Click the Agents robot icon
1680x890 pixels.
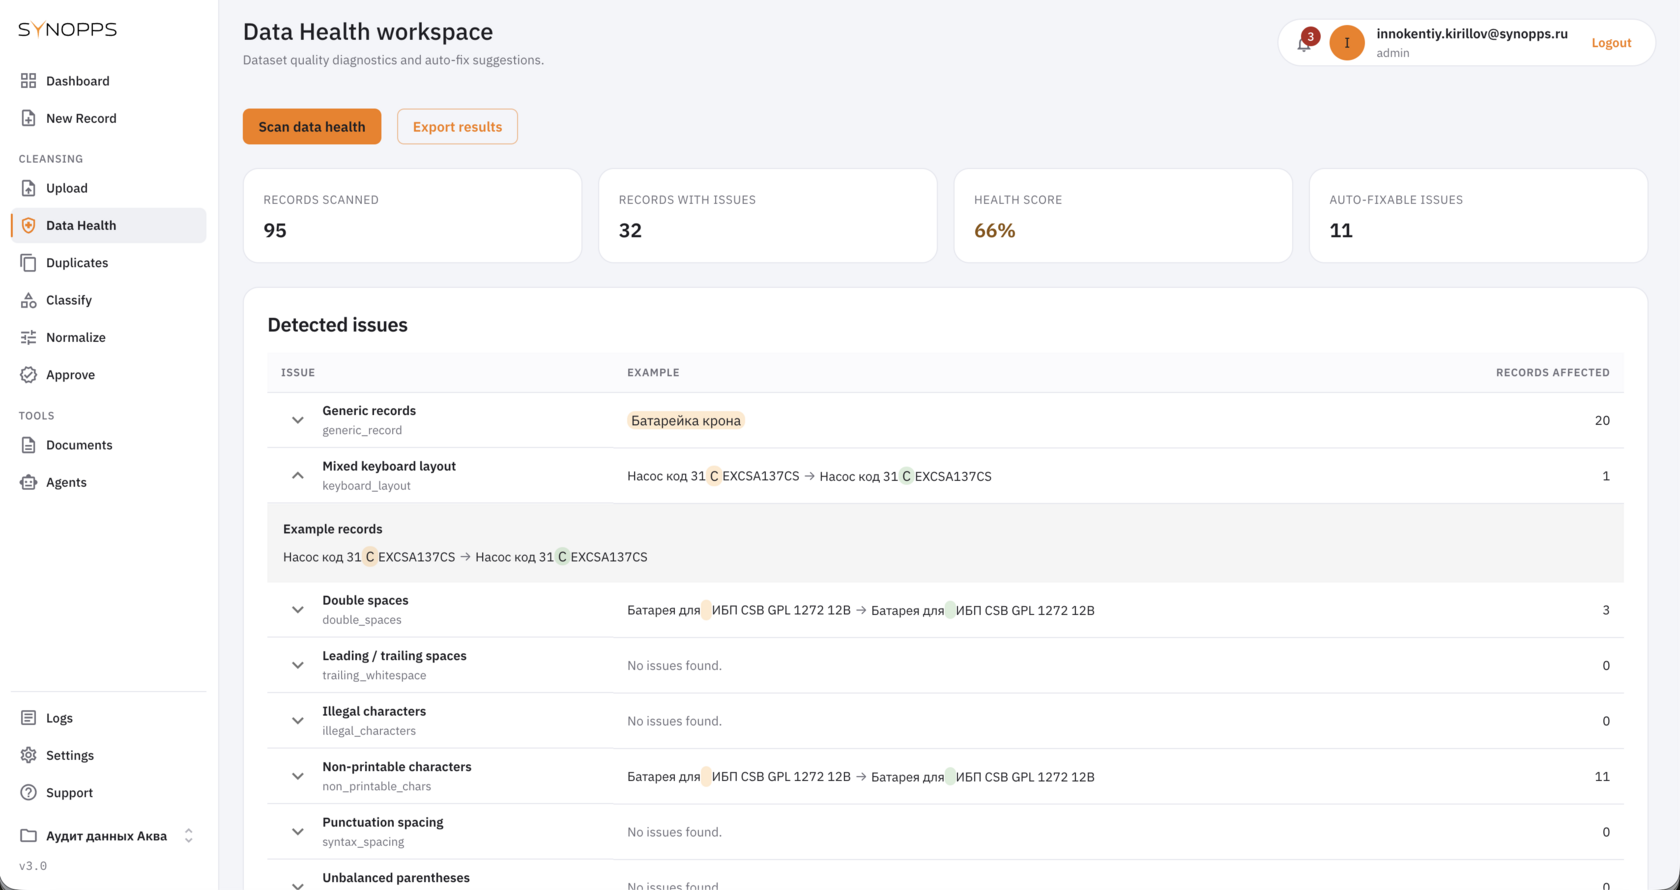point(28,482)
